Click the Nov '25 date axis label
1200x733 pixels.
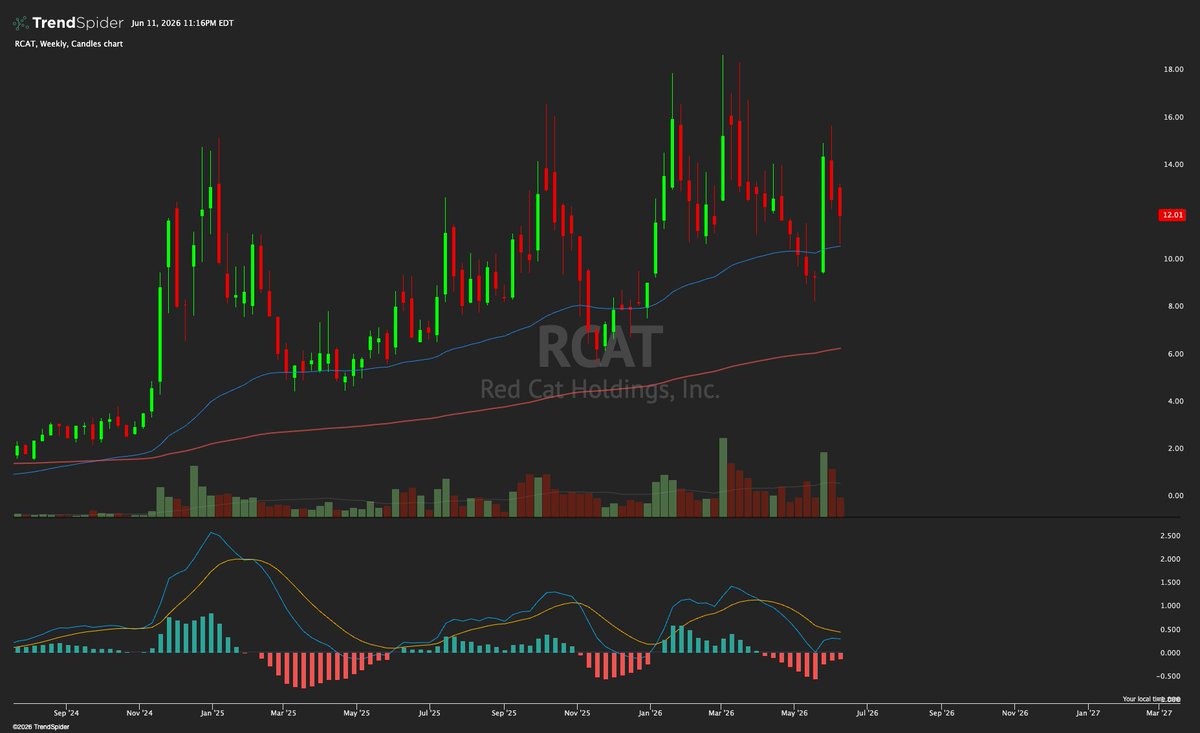[x=577, y=714]
